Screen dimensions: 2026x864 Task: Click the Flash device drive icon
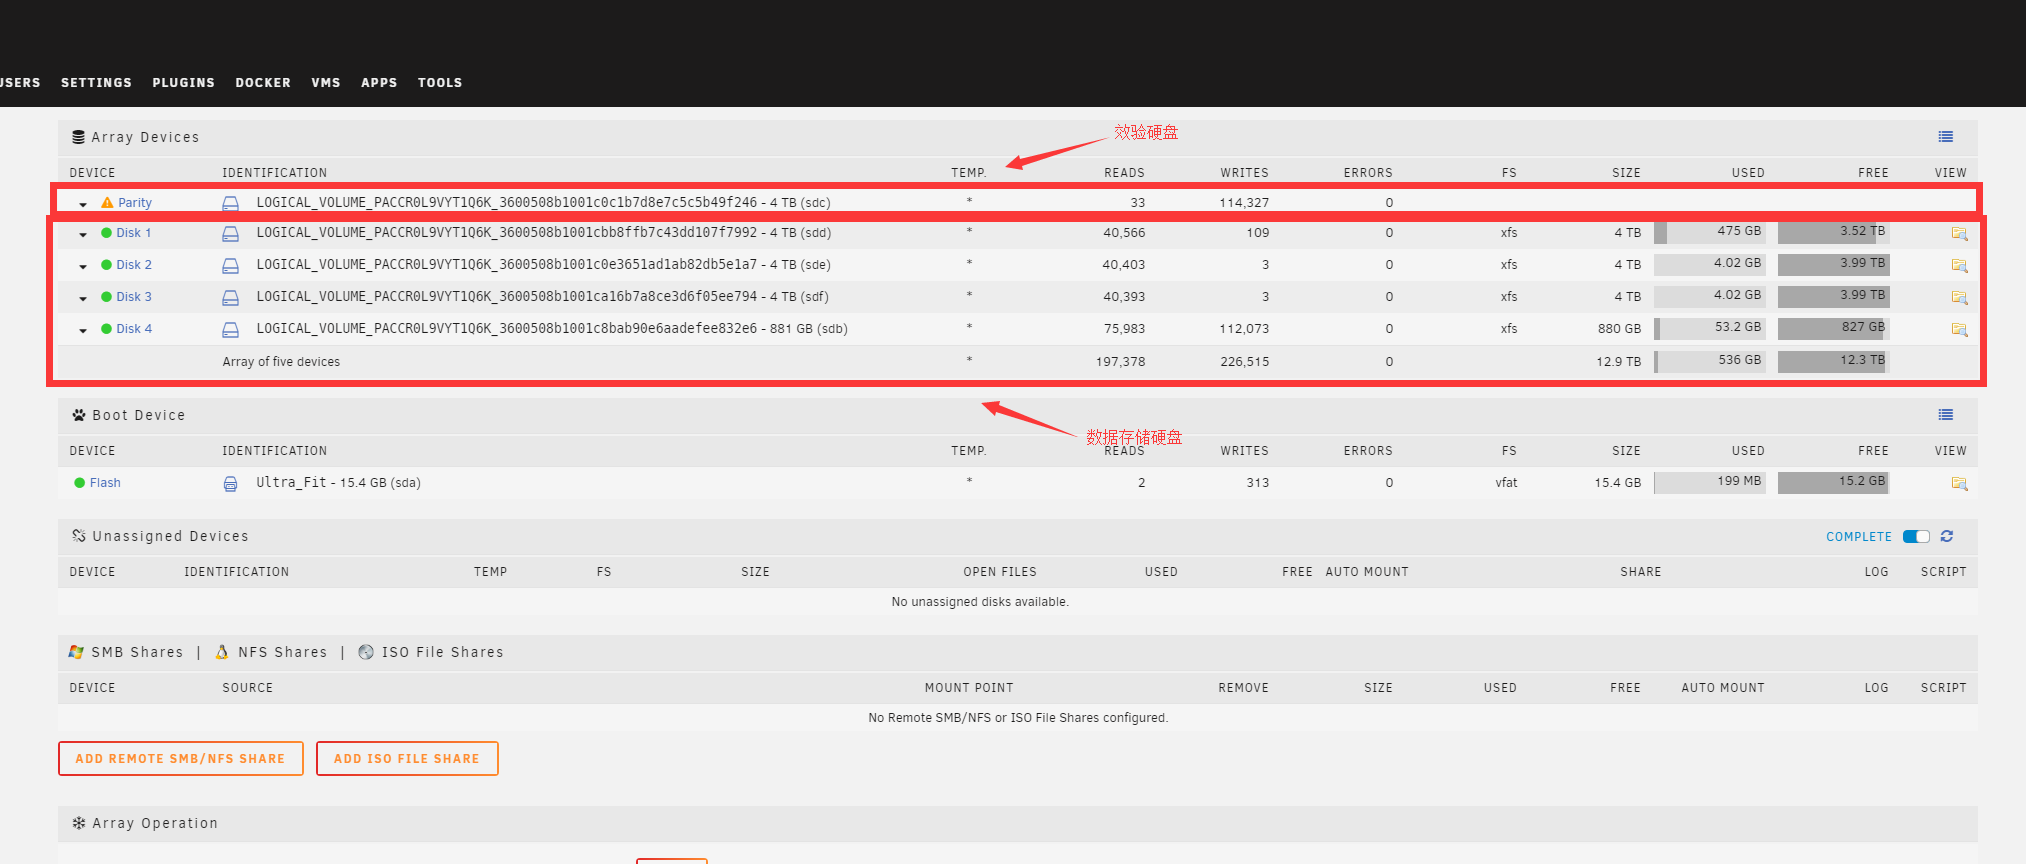230,484
